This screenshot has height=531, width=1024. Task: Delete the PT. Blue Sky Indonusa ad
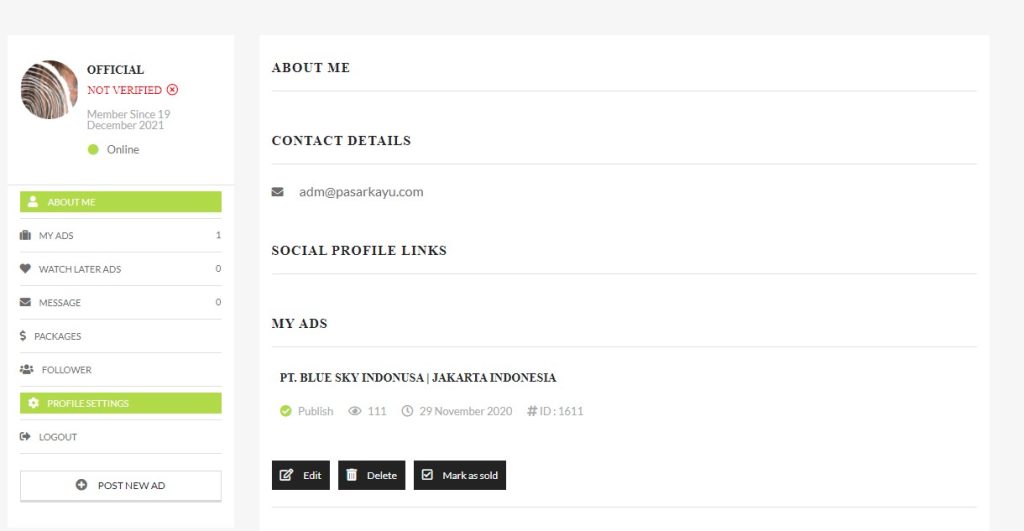371,475
